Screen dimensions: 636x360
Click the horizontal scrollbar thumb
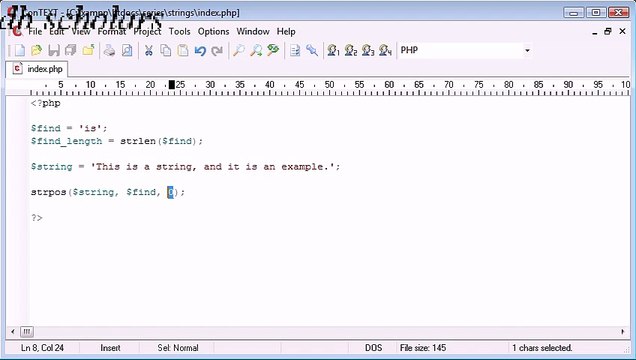point(27,332)
